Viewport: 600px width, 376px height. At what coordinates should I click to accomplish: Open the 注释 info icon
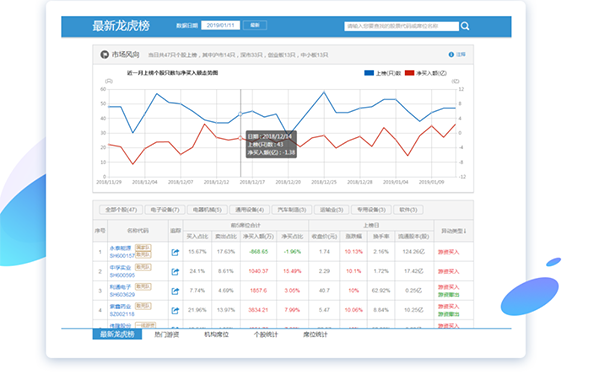coord(451,55)
